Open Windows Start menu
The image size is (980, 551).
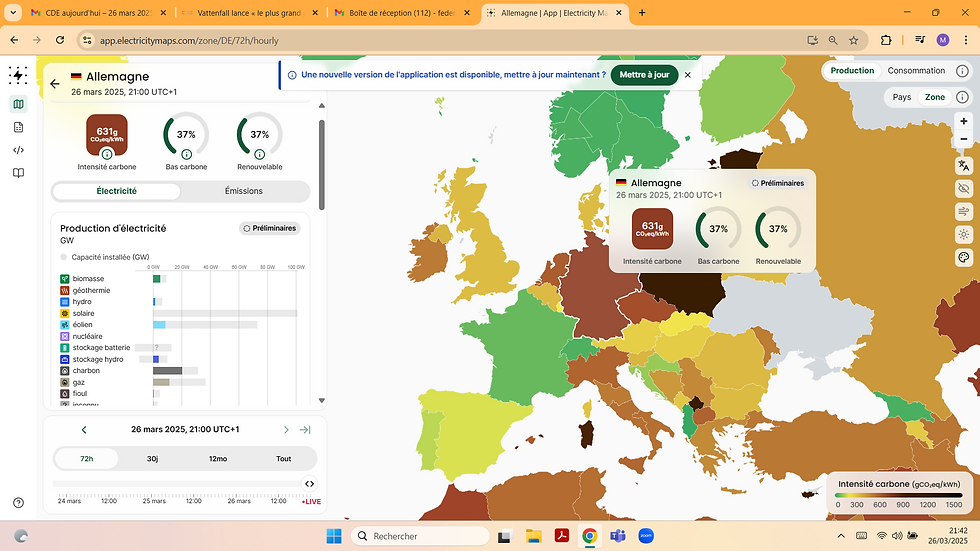coord(334,536)
